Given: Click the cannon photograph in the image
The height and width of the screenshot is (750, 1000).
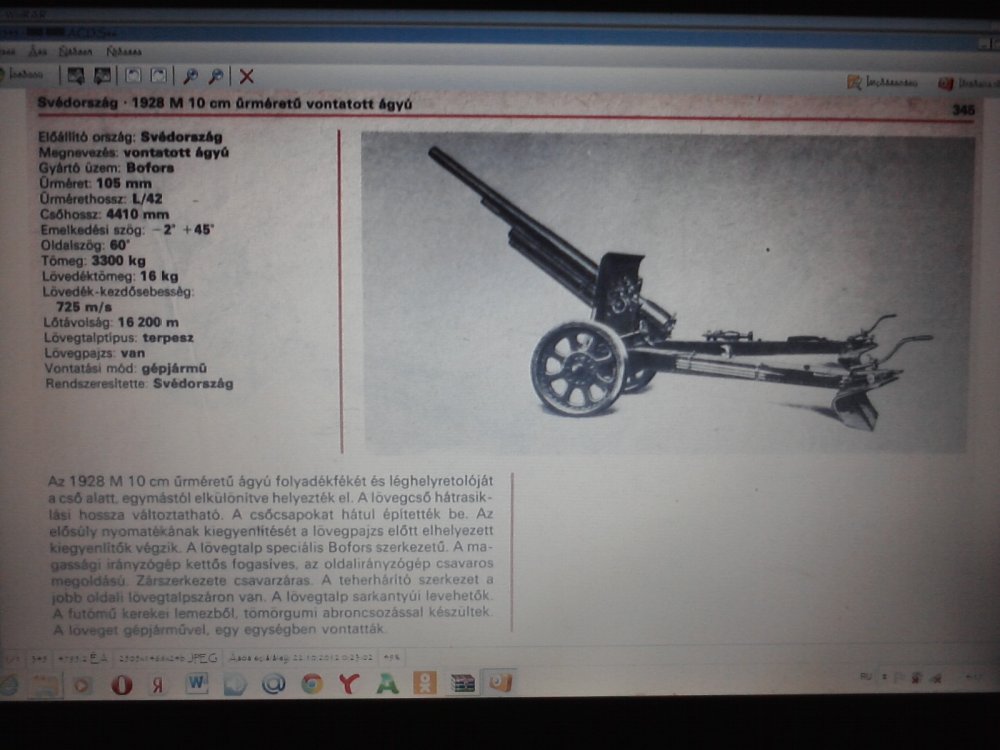Looking at the screenshot, I should pos(666,292).
